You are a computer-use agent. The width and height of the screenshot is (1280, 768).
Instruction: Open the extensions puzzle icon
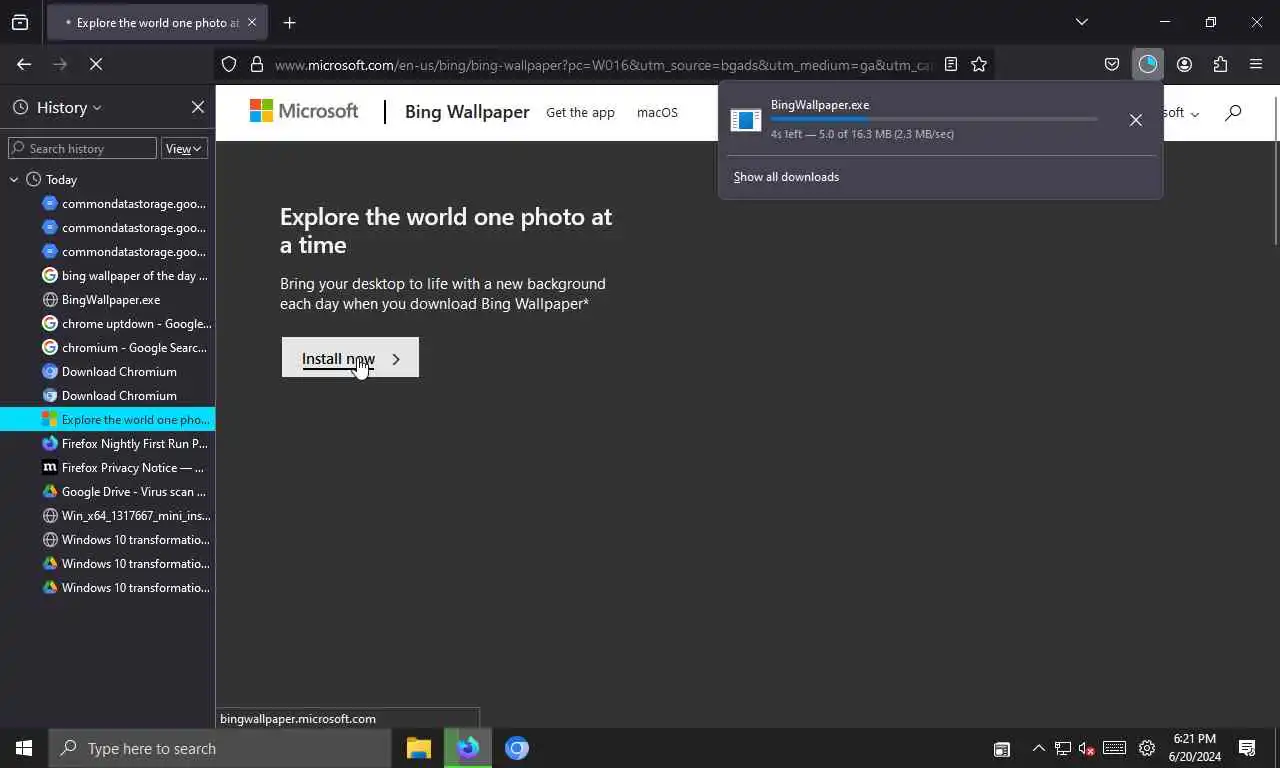1220,64
